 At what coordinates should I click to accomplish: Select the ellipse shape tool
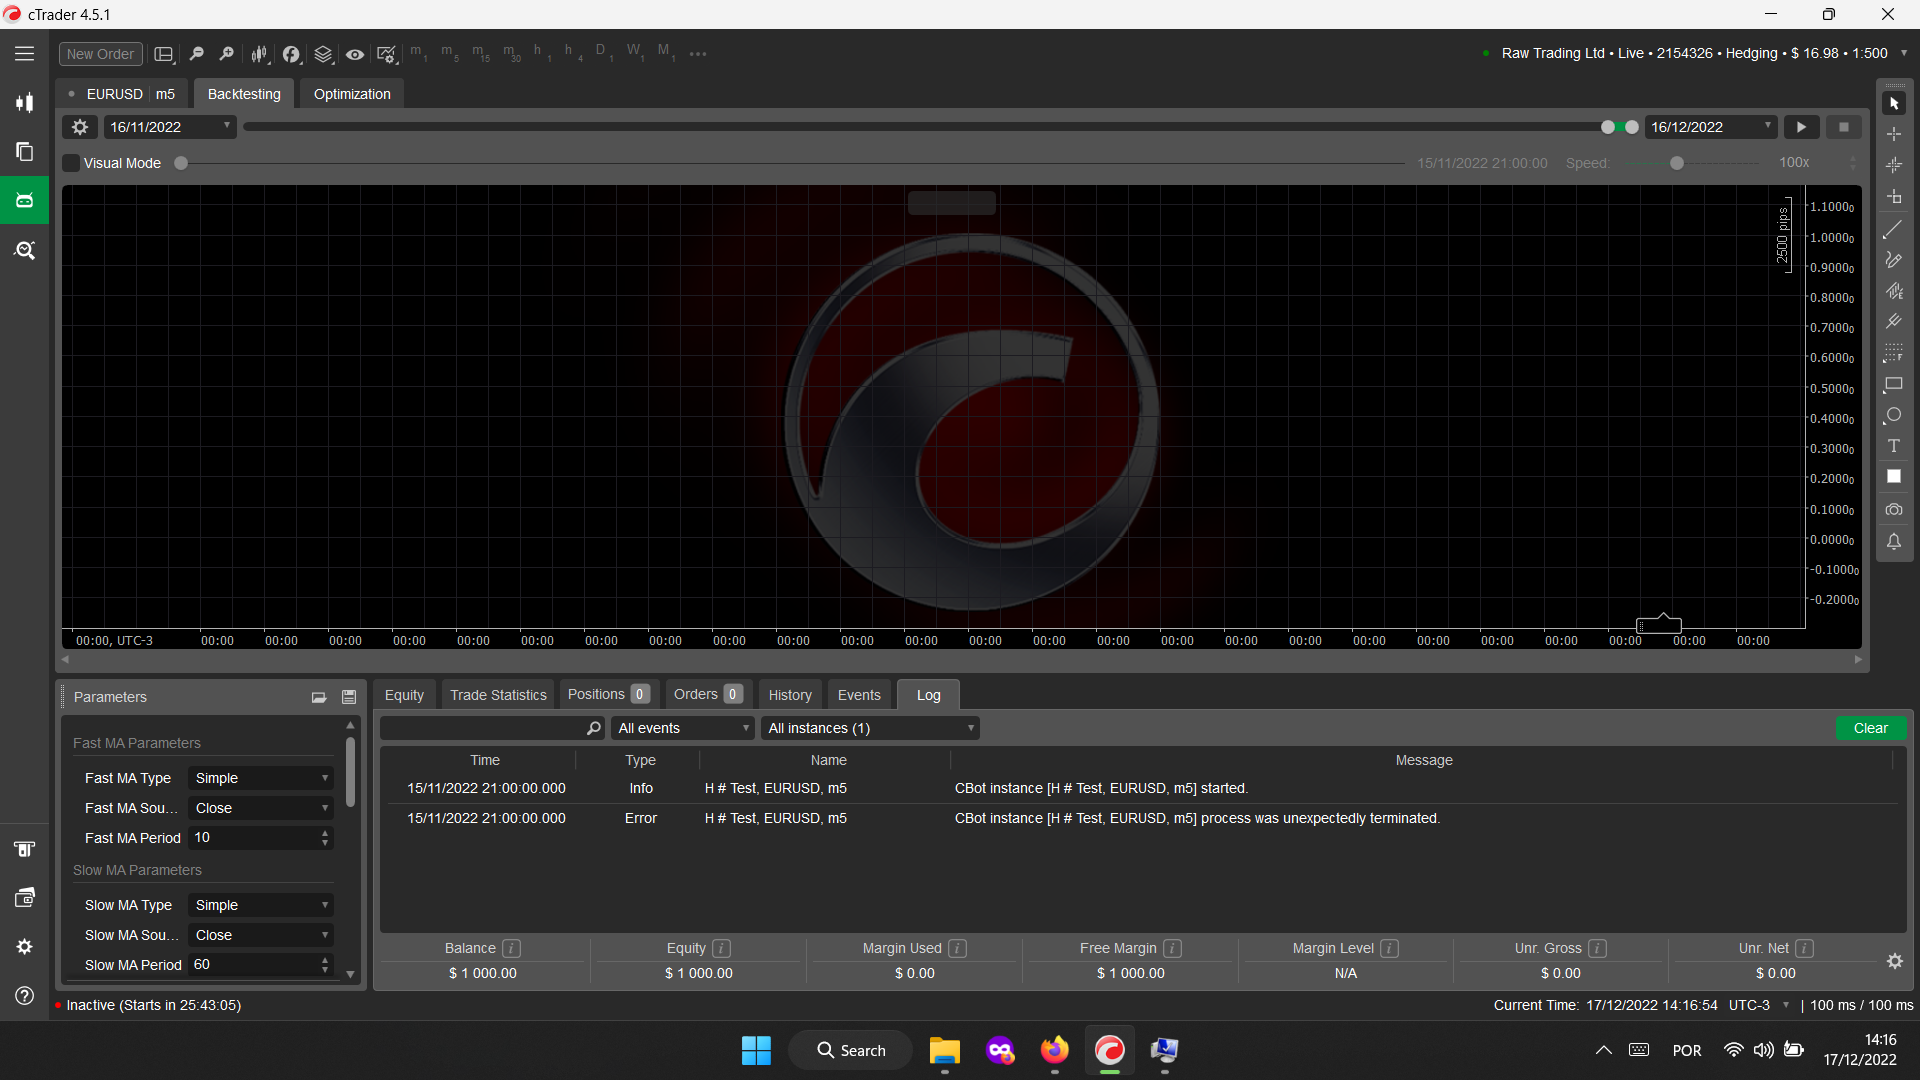click(x=1894, y=415)
